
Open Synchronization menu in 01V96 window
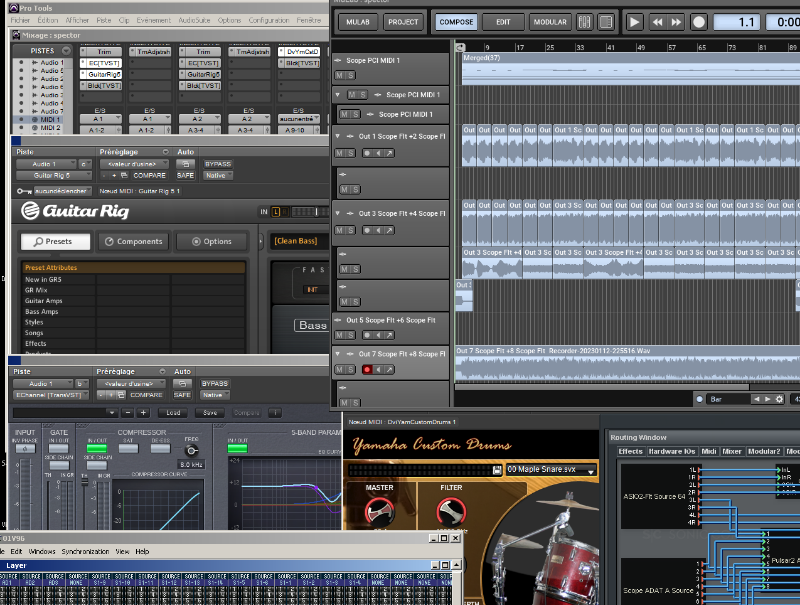point(85,551)
